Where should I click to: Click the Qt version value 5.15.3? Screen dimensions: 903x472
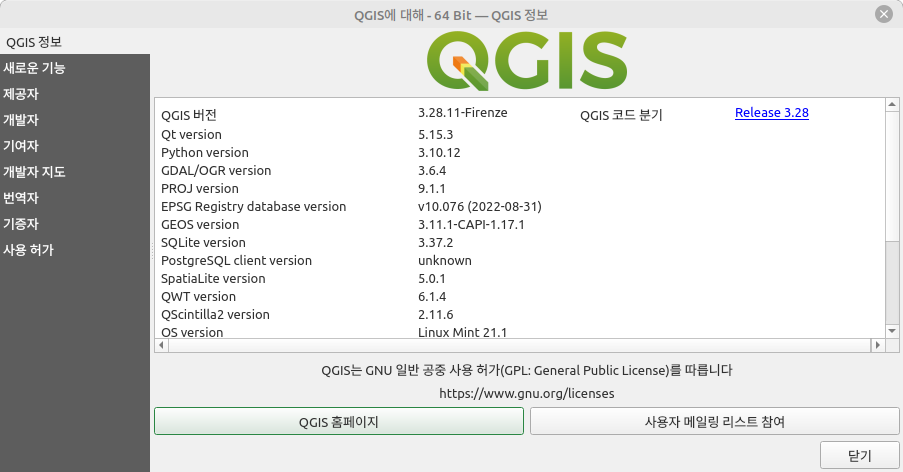435,135
